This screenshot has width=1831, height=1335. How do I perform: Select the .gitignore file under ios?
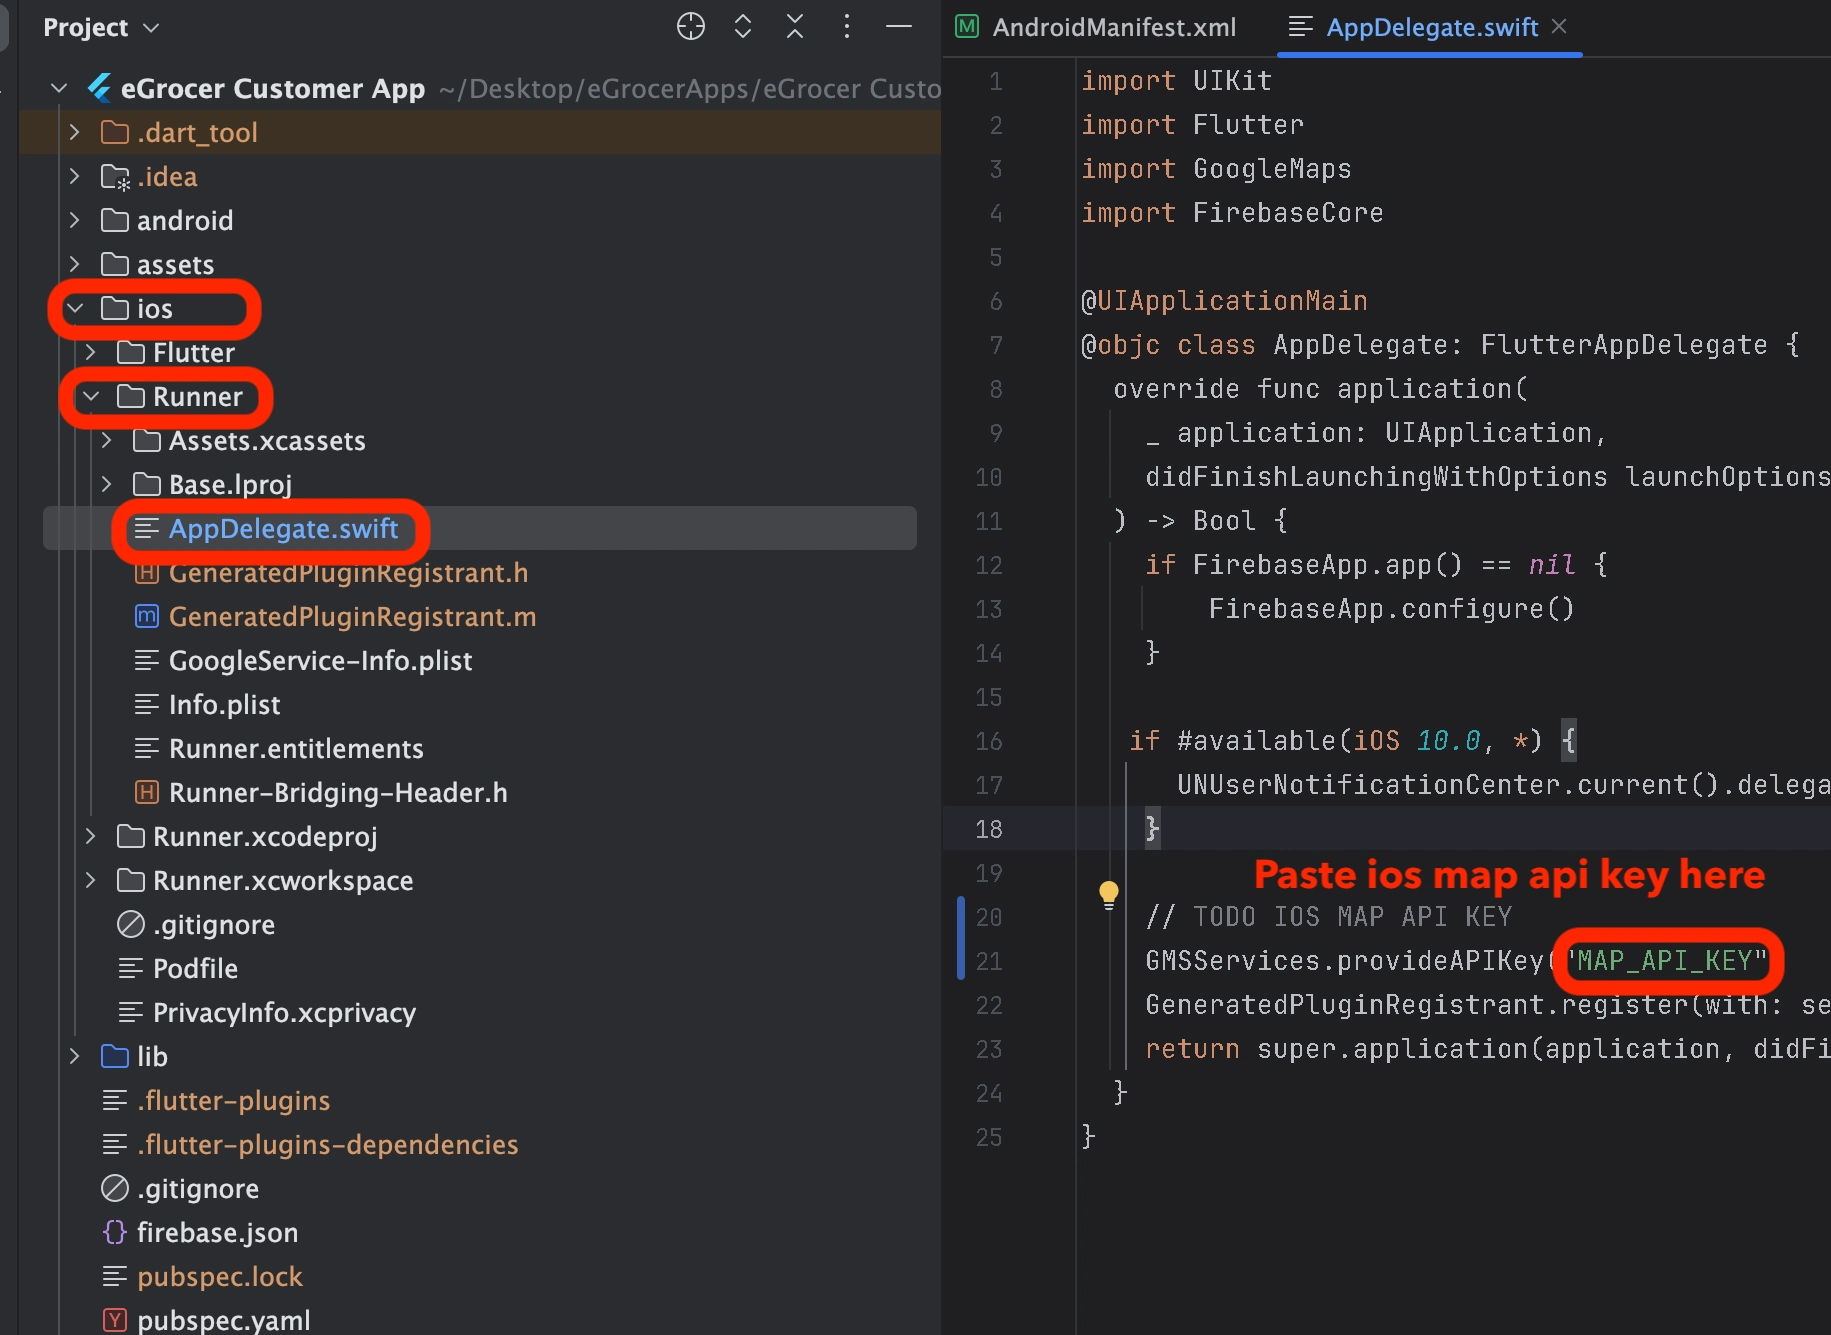[214, 925]
